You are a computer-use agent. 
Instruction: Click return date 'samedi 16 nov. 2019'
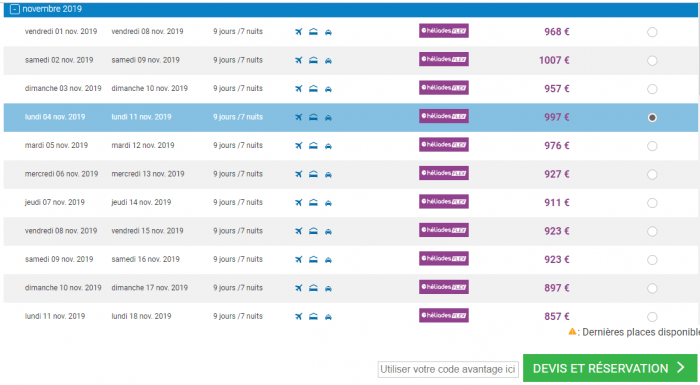(146, 259)
